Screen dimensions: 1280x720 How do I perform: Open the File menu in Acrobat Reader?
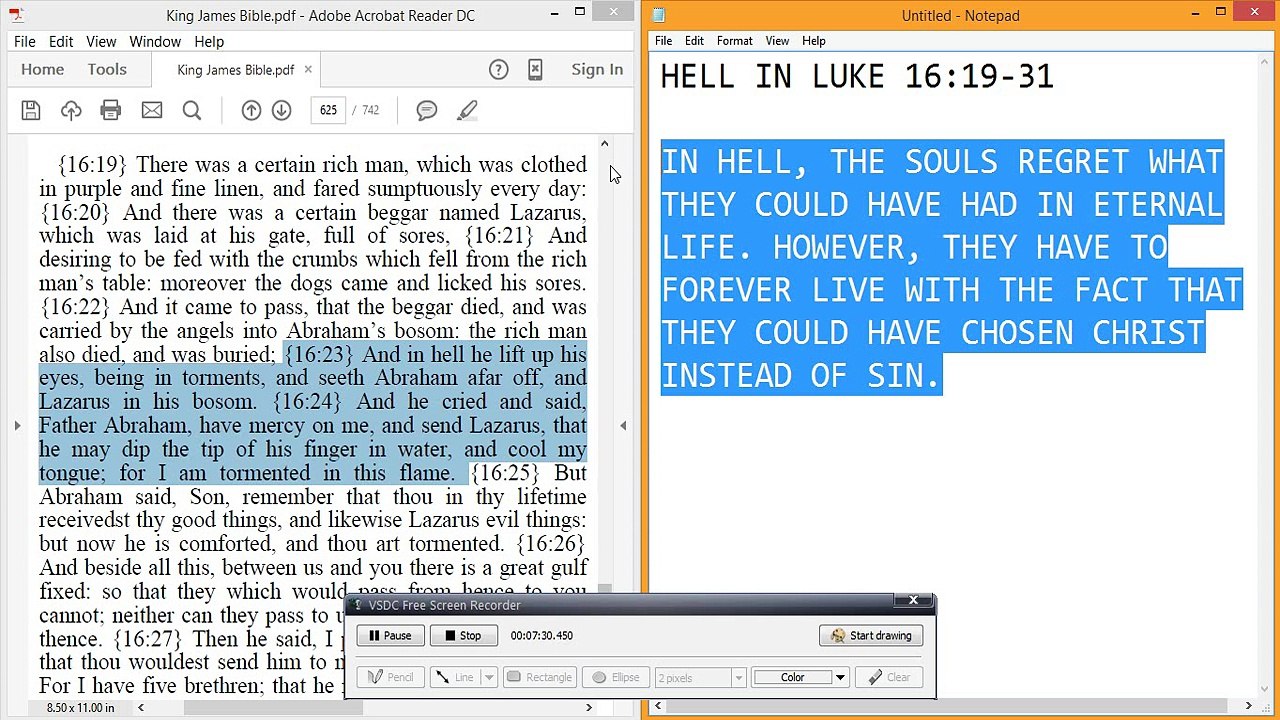tap(25, 41)
